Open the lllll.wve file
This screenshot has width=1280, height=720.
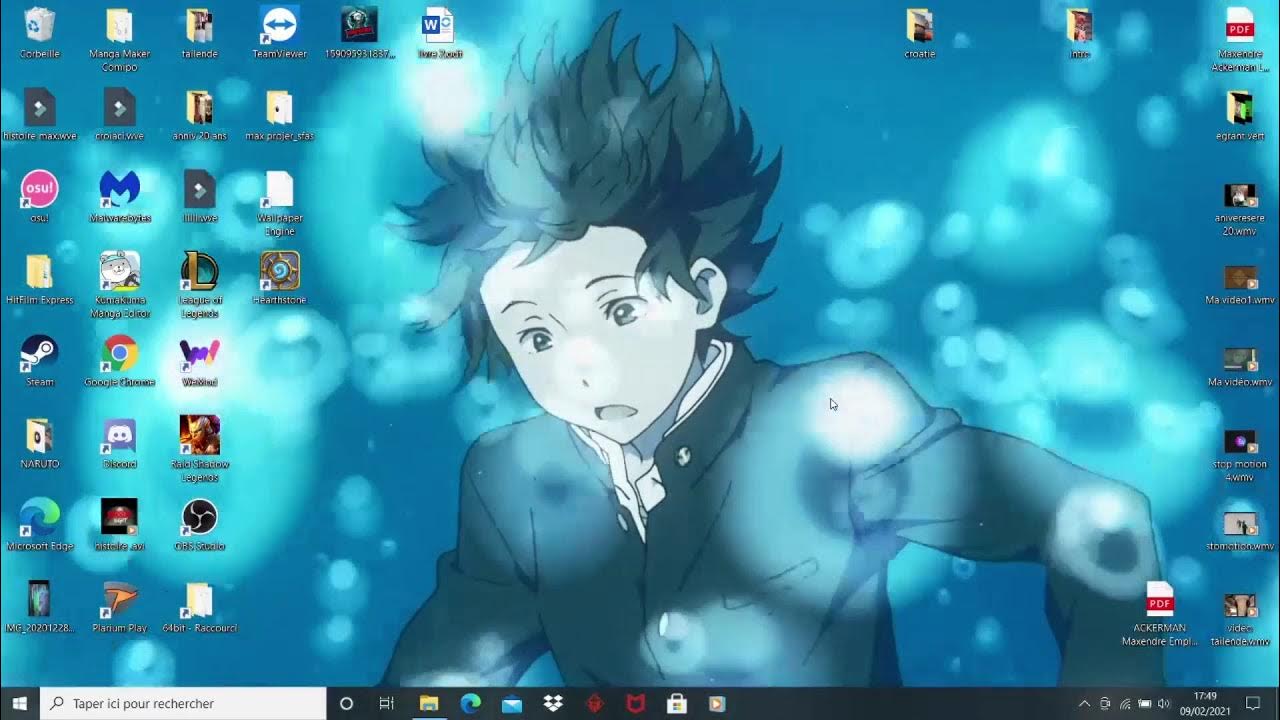click(x=199, y=197)
